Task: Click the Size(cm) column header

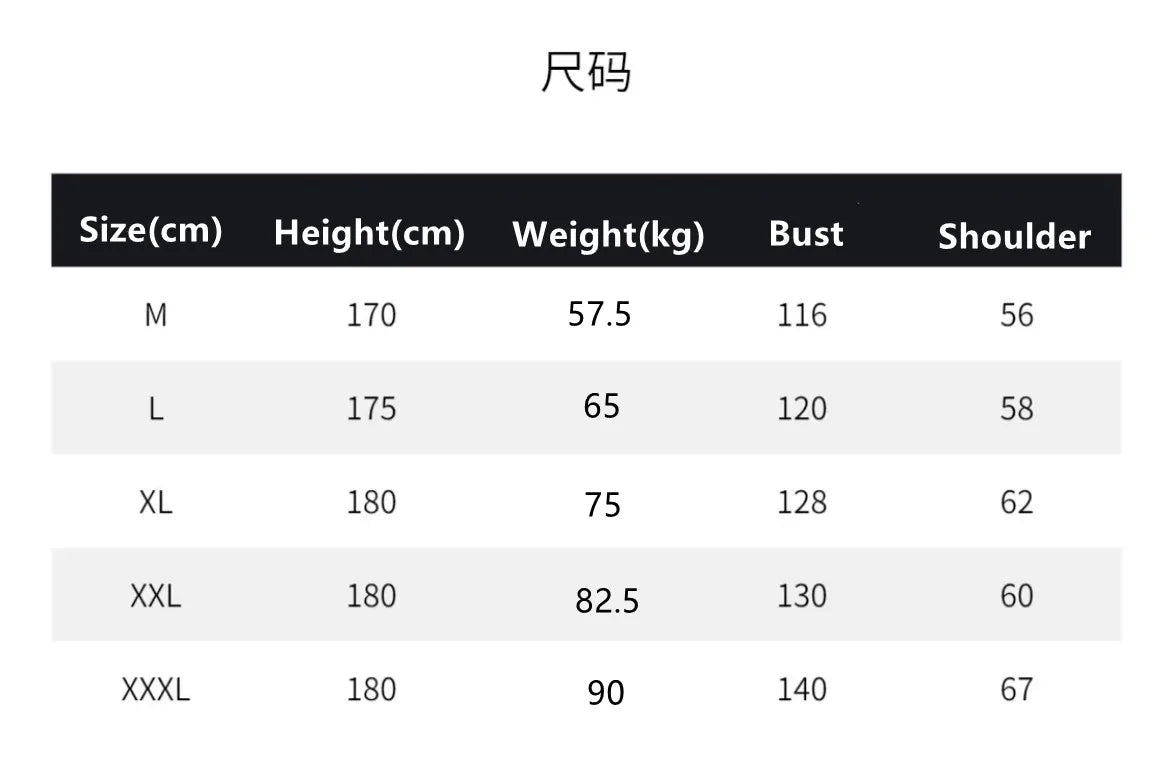Action: click(151, 230)
